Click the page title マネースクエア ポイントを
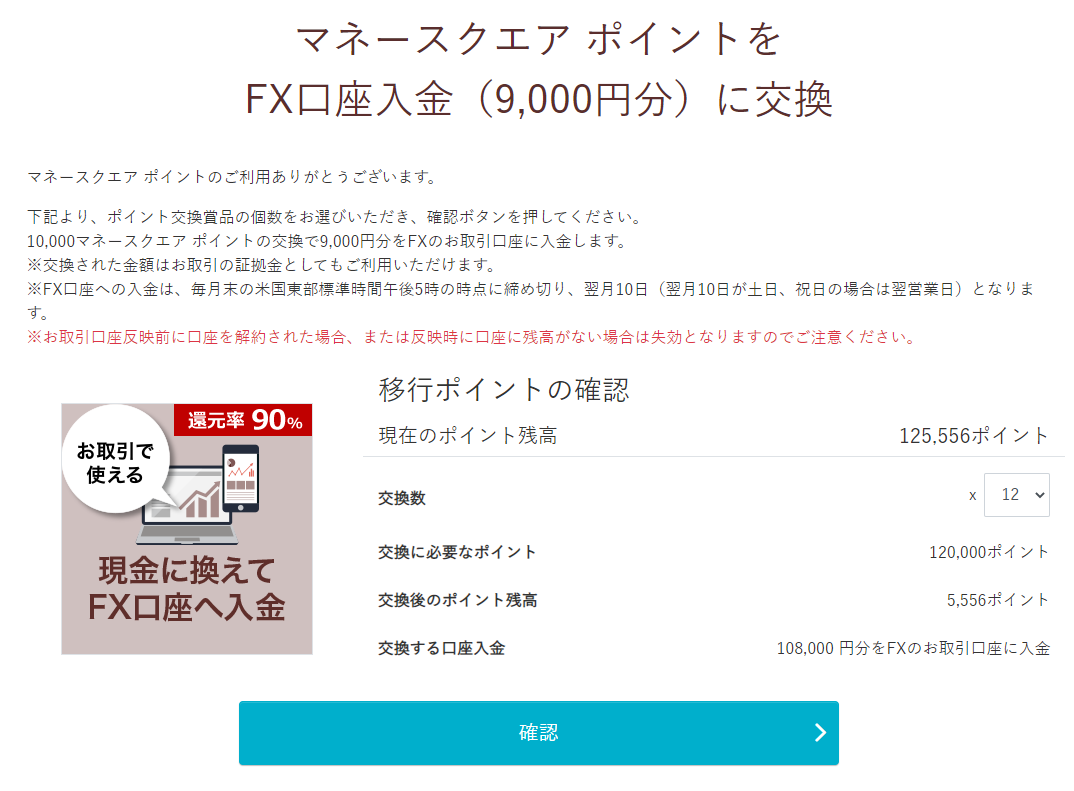This screenshot has height=791, width=1074. coord(538,38)
